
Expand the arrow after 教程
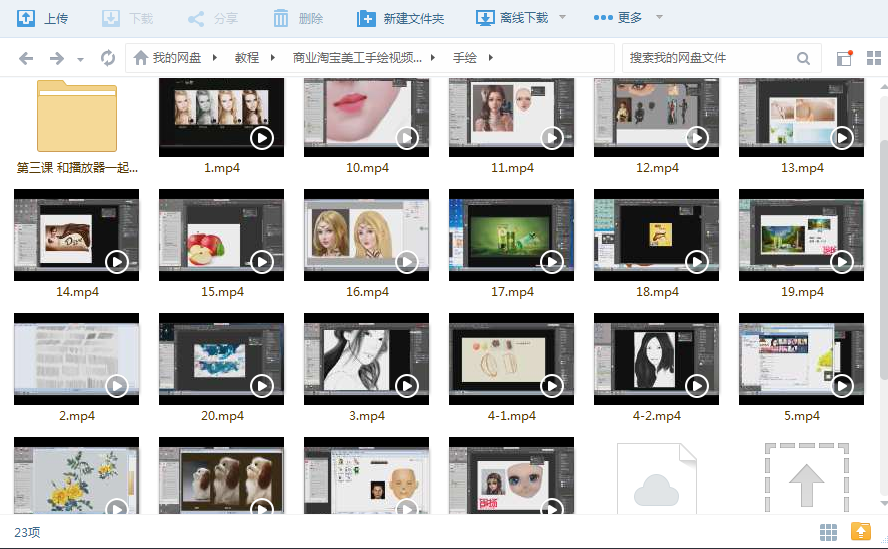point(273,57)
